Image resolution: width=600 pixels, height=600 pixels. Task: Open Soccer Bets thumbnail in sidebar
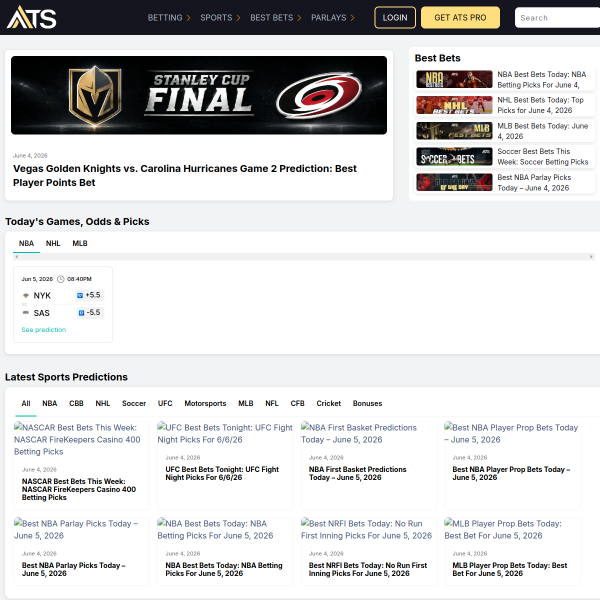point(454,157)
